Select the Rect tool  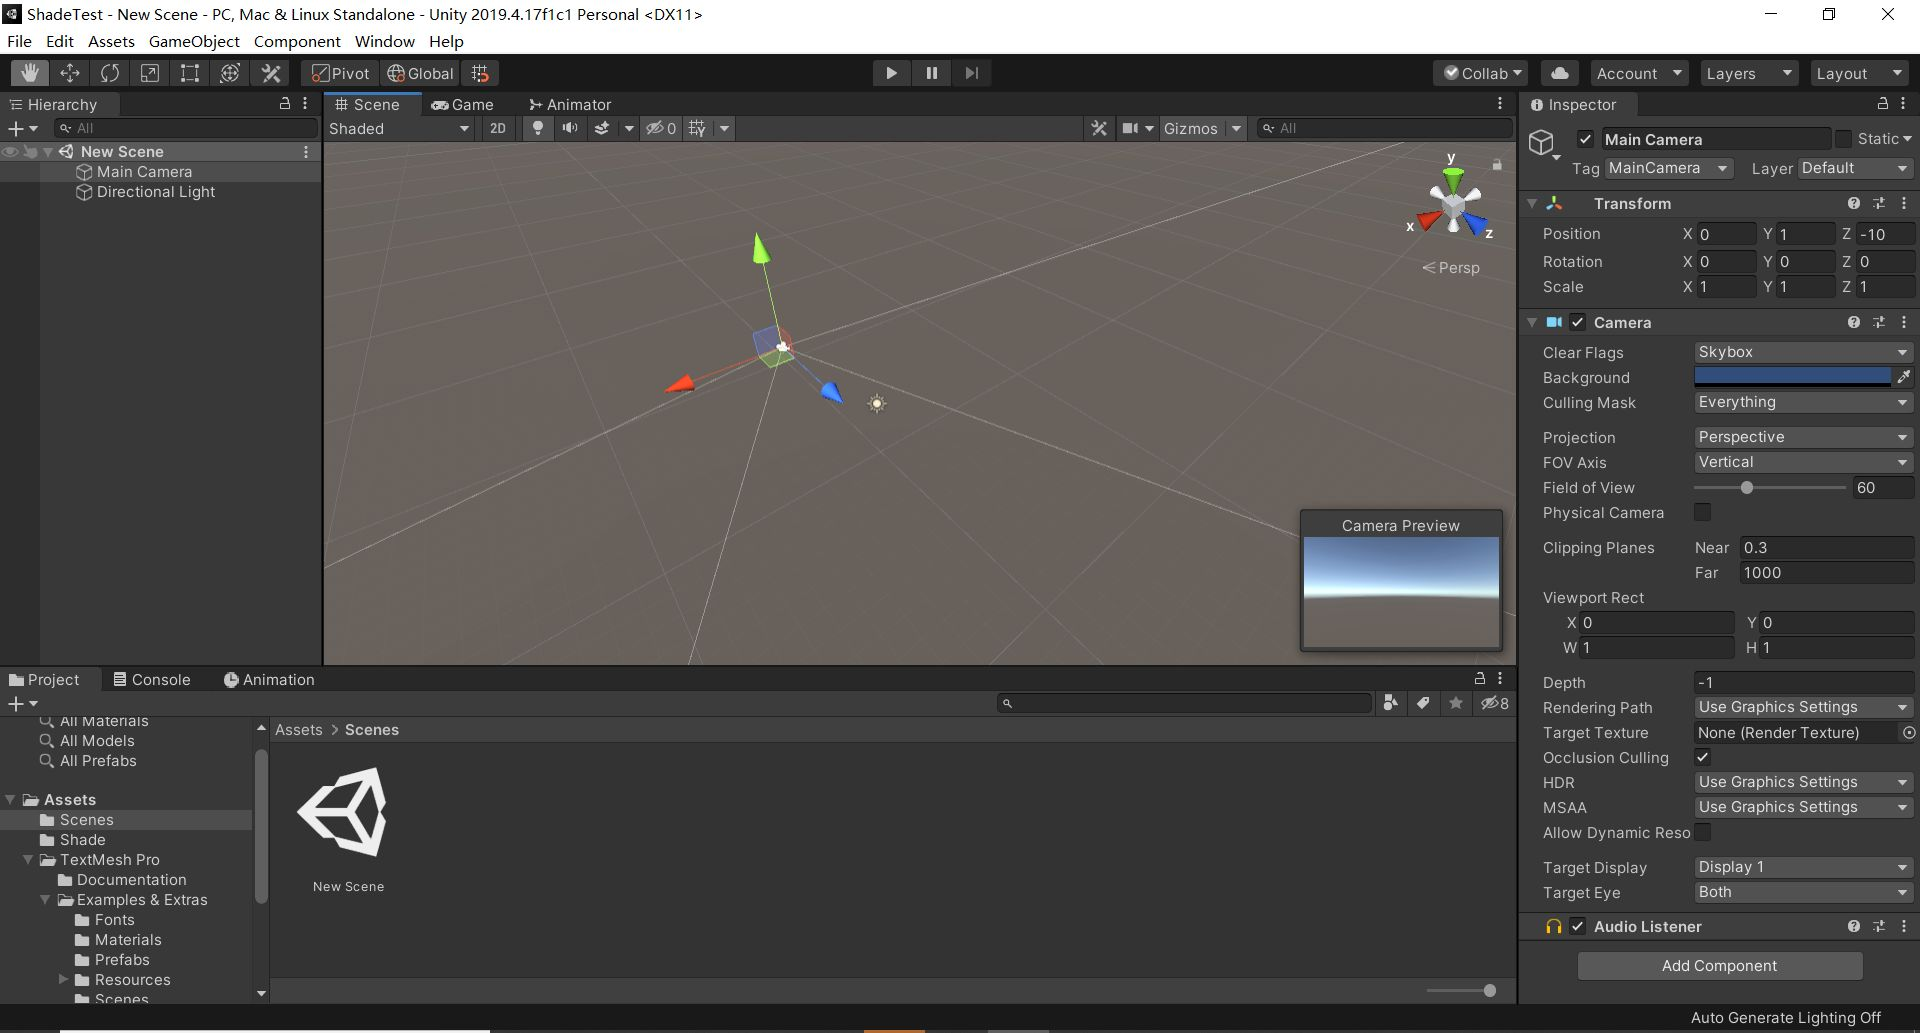point(190,73)
